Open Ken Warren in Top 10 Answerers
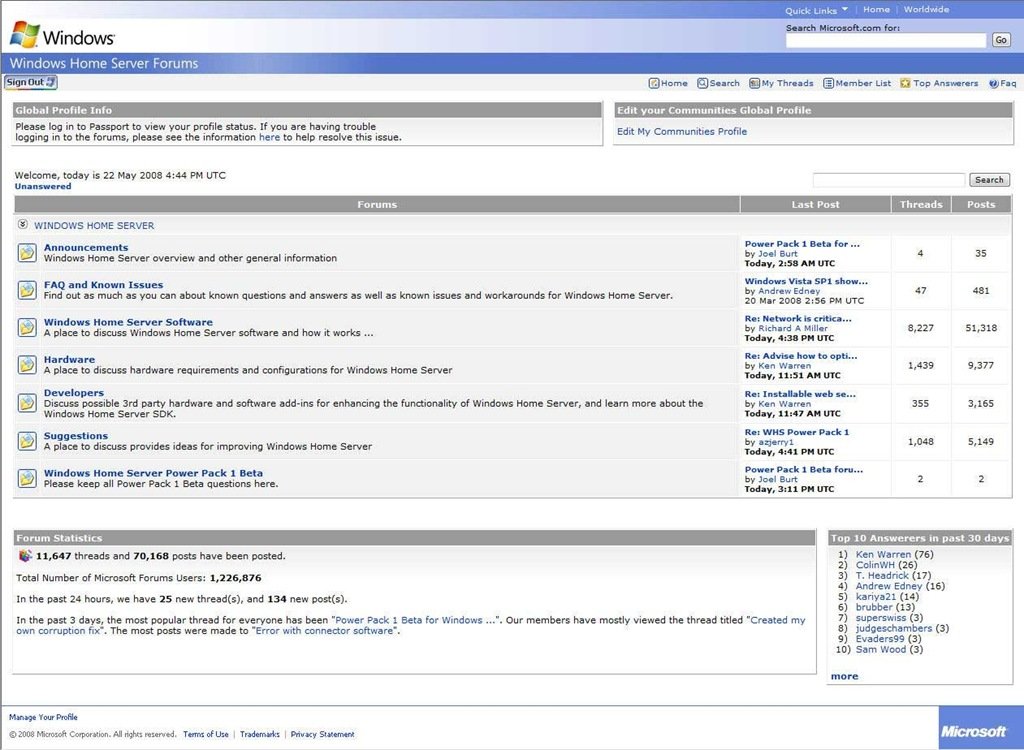 tap(883, 554)
